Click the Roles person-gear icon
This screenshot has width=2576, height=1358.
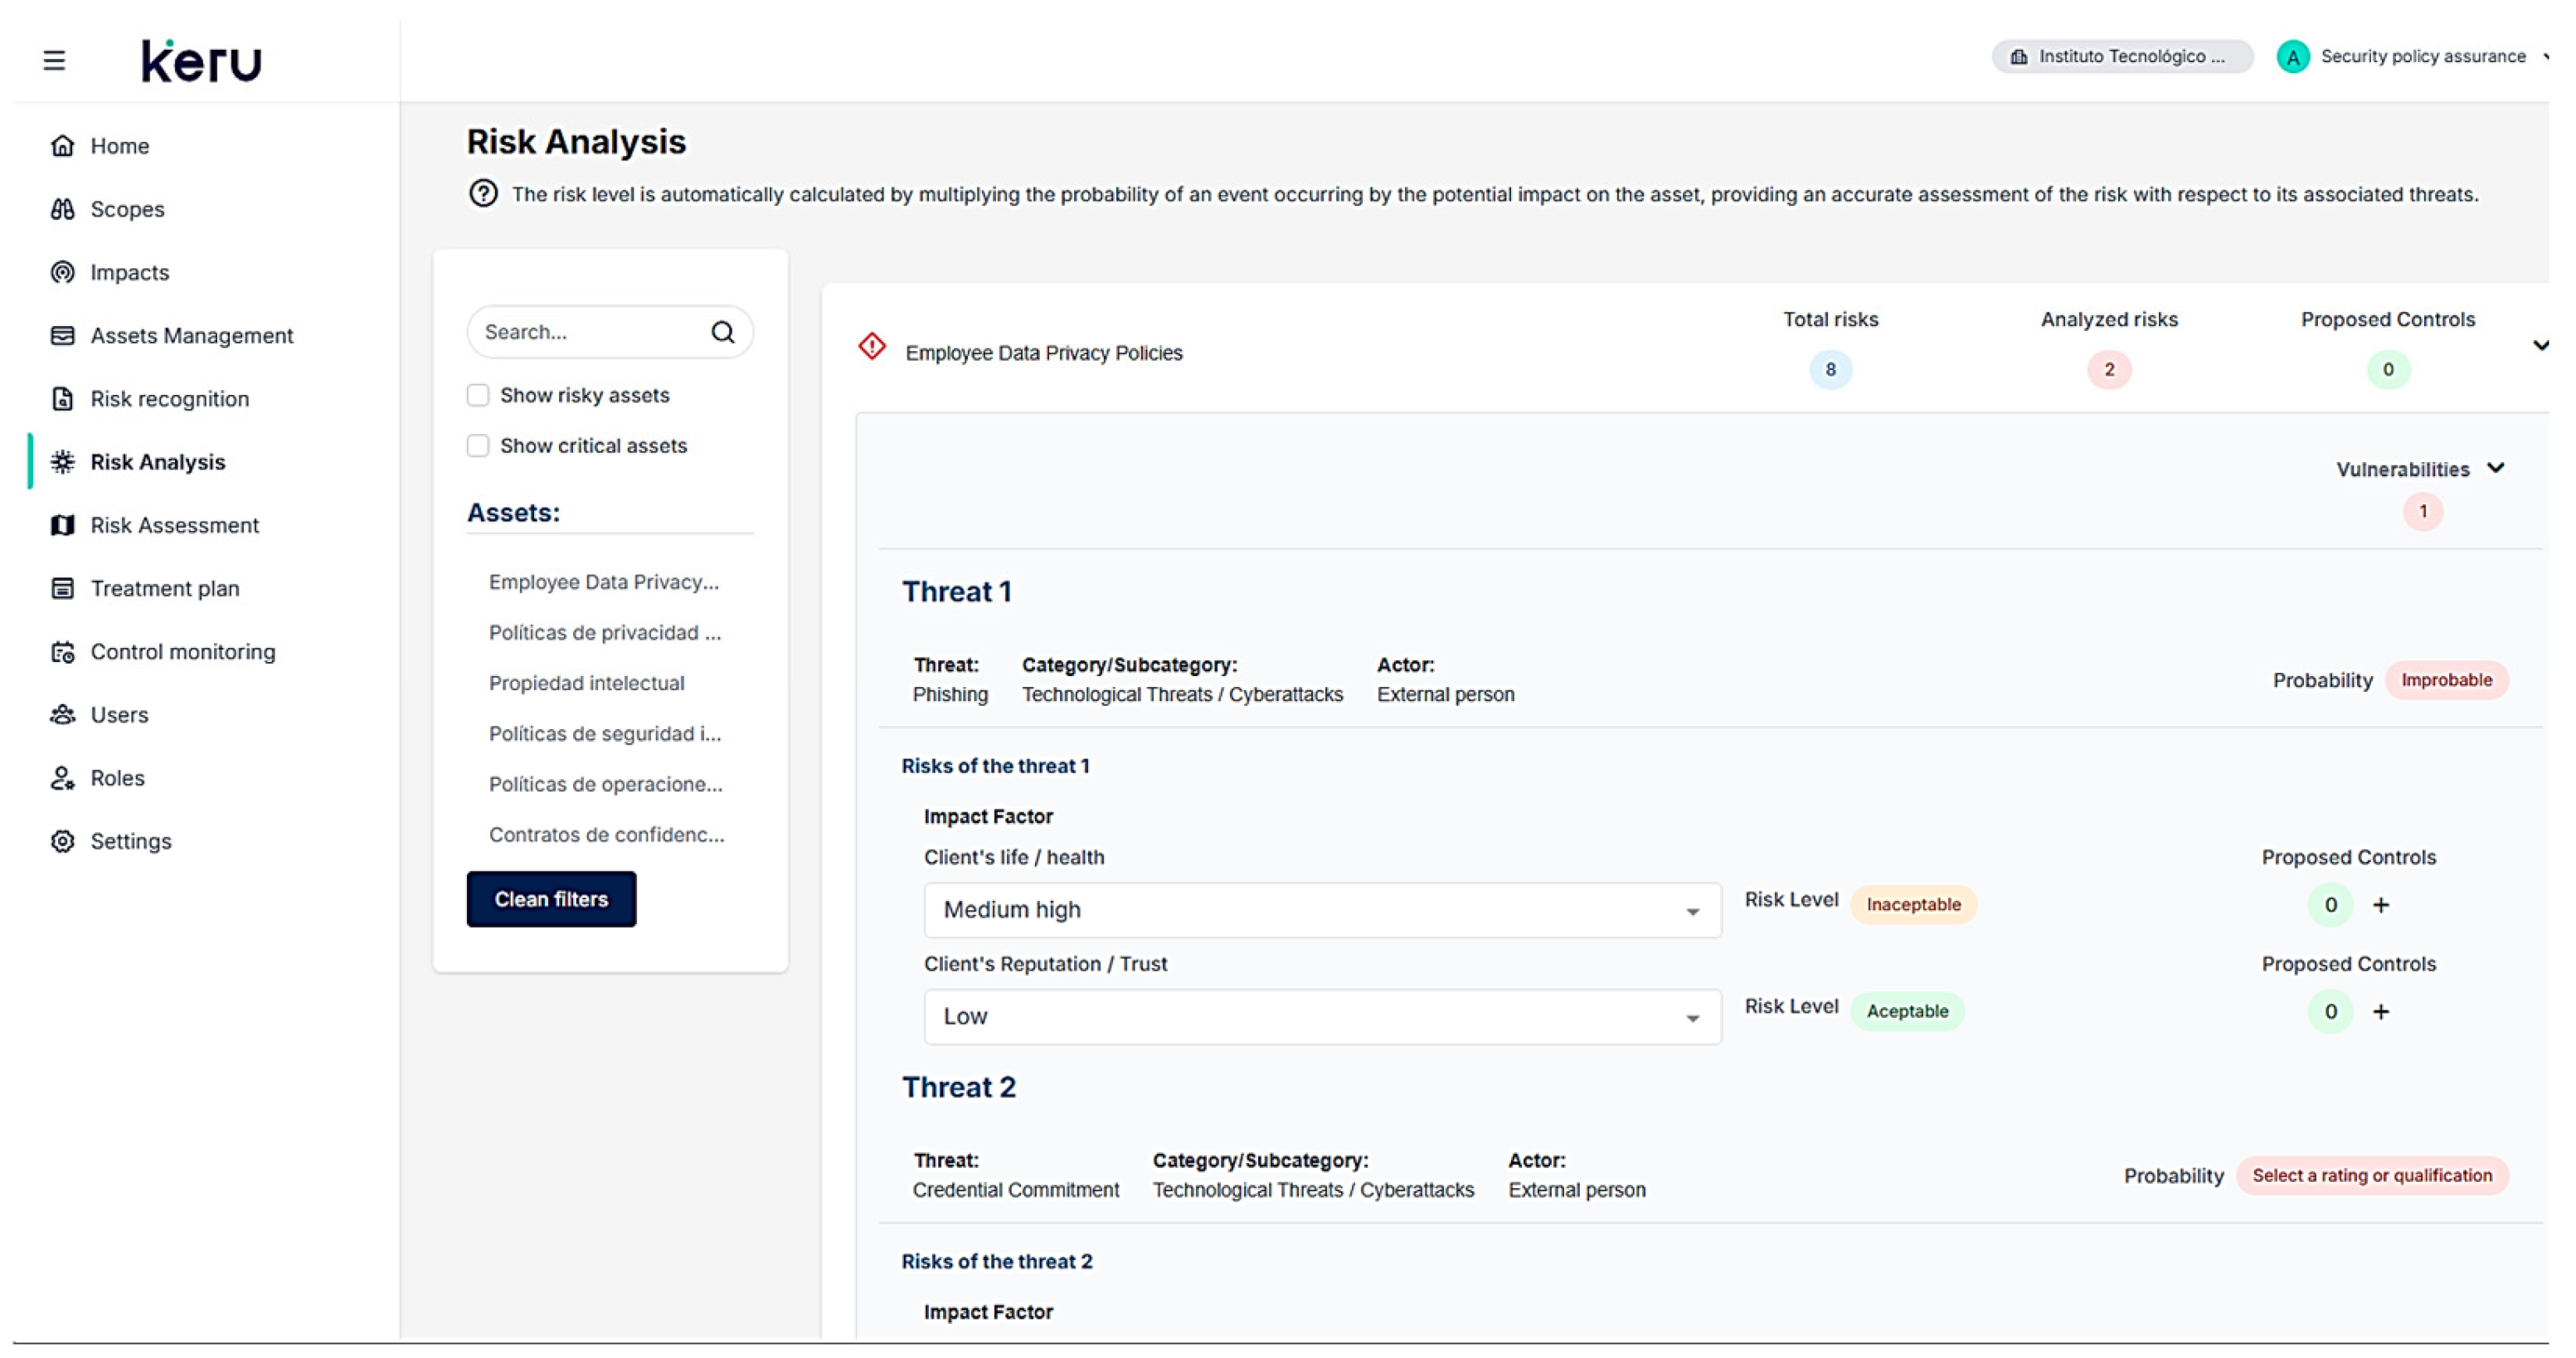click(62, 778)
